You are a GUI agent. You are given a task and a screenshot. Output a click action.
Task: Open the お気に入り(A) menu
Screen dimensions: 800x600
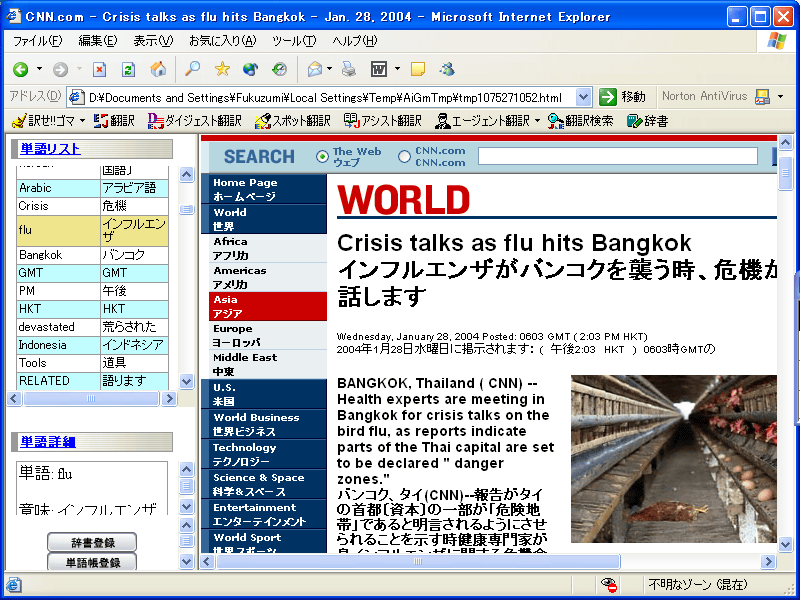222,41
